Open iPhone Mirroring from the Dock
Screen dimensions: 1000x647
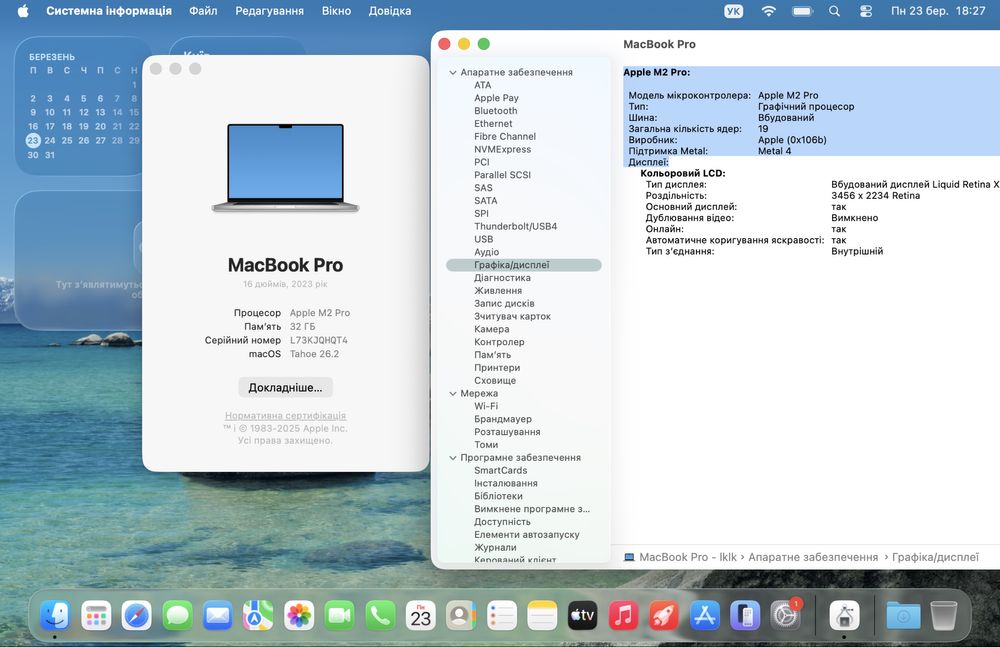745,616
